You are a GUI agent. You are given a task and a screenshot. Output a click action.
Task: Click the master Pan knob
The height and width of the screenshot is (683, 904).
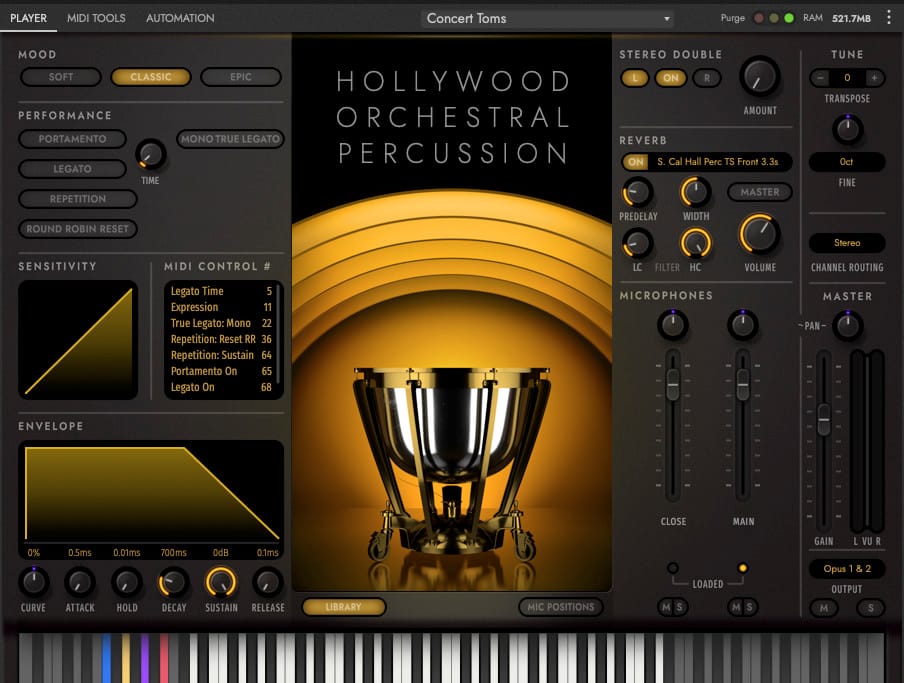(848, 325)
